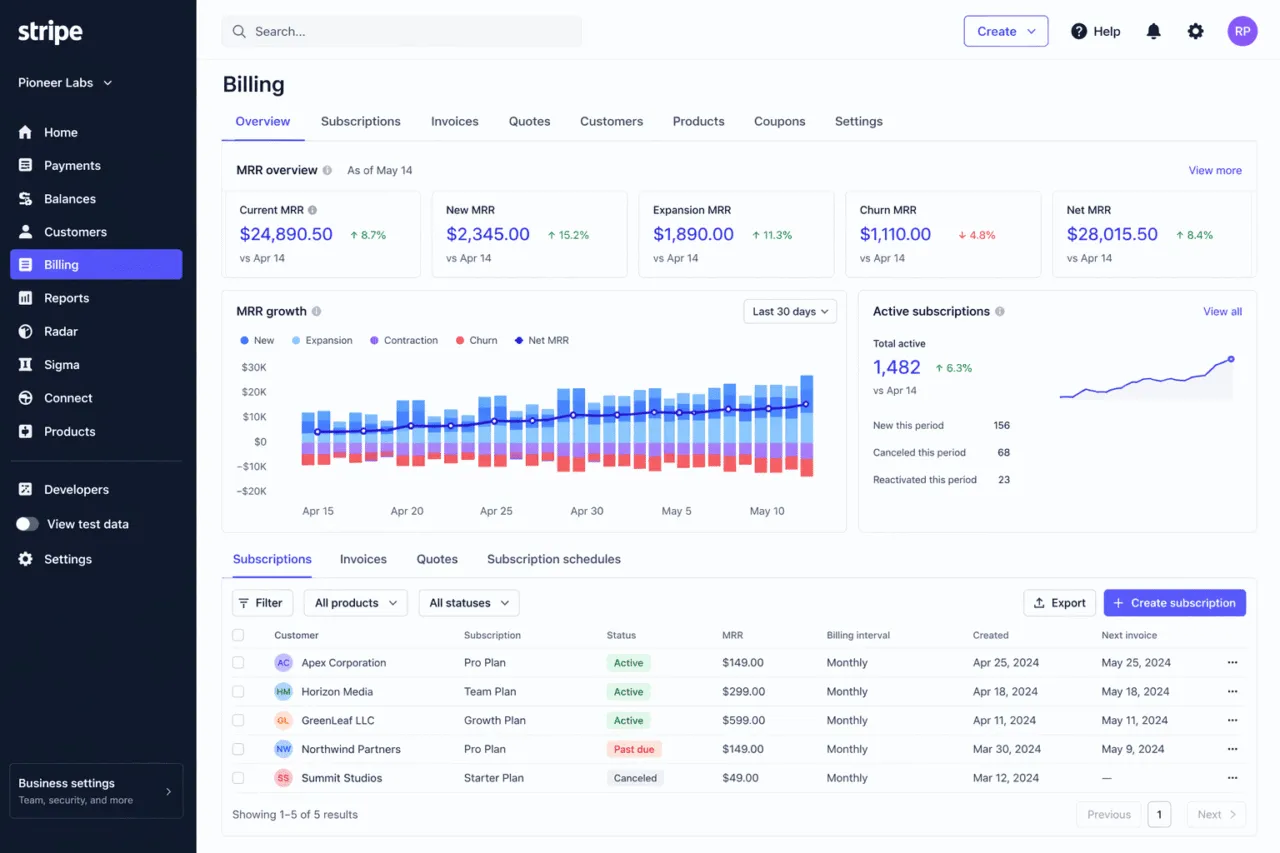The image size is (1280, 853).
Task: Switch to the Invoices tab in table section
Action: (x=363, y=559)
